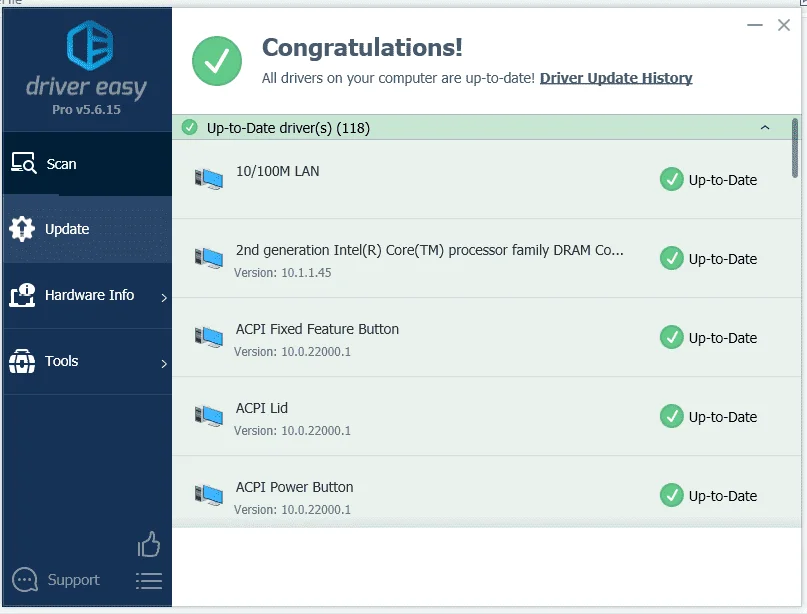The image size is (807, 614).
Task: Click the driver list vertical scrollbar
Action: [795, 148]
